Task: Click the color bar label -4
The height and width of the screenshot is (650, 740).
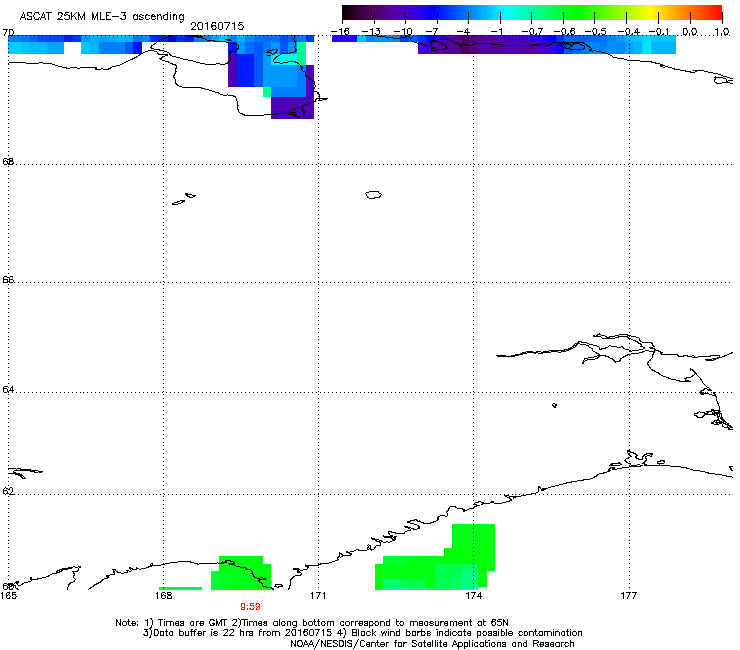Action: click(x=463, y=32)
